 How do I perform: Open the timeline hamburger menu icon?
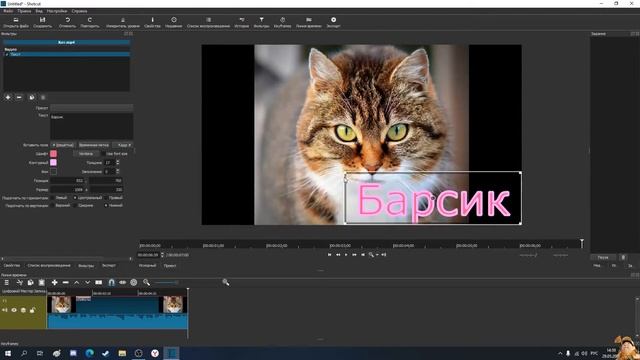(x=7, y=282)
